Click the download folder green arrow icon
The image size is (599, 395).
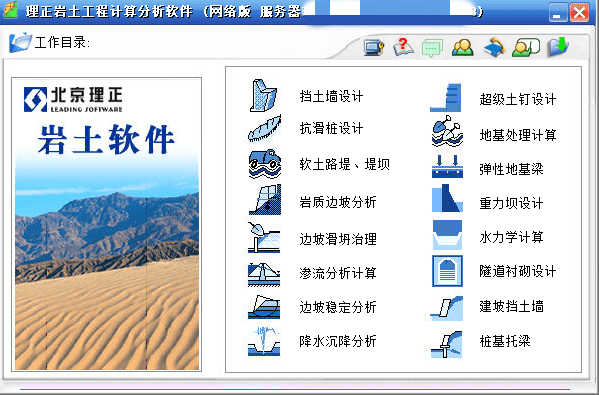click(558, 47)
